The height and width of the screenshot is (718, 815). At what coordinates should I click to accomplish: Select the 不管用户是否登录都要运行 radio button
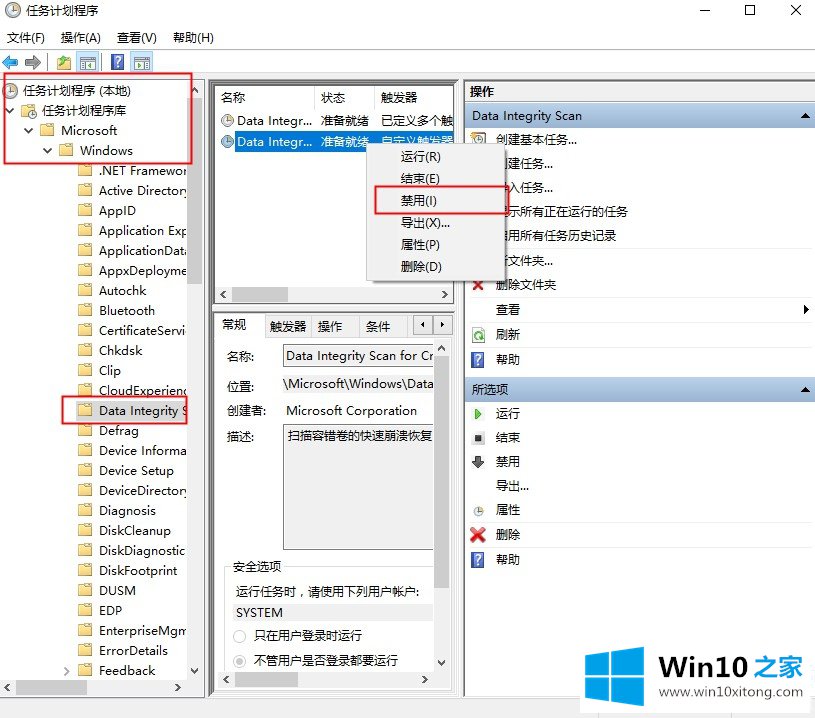pyautogui.click(x=240, y=661)
